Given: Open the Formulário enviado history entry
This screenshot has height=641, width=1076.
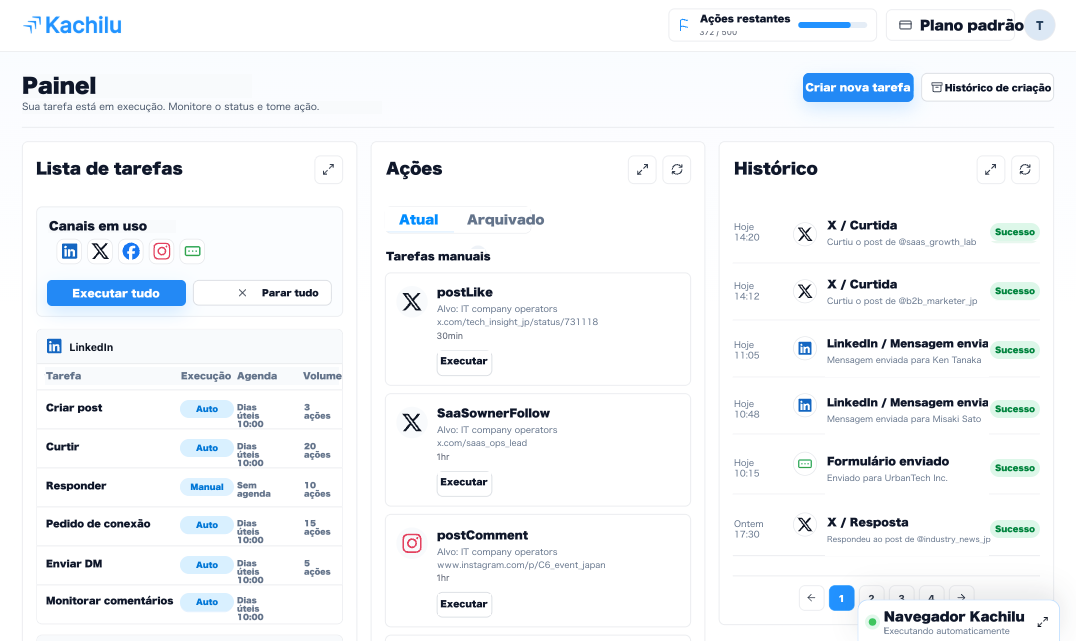Looking at the screenshot, I should point(887,468).
